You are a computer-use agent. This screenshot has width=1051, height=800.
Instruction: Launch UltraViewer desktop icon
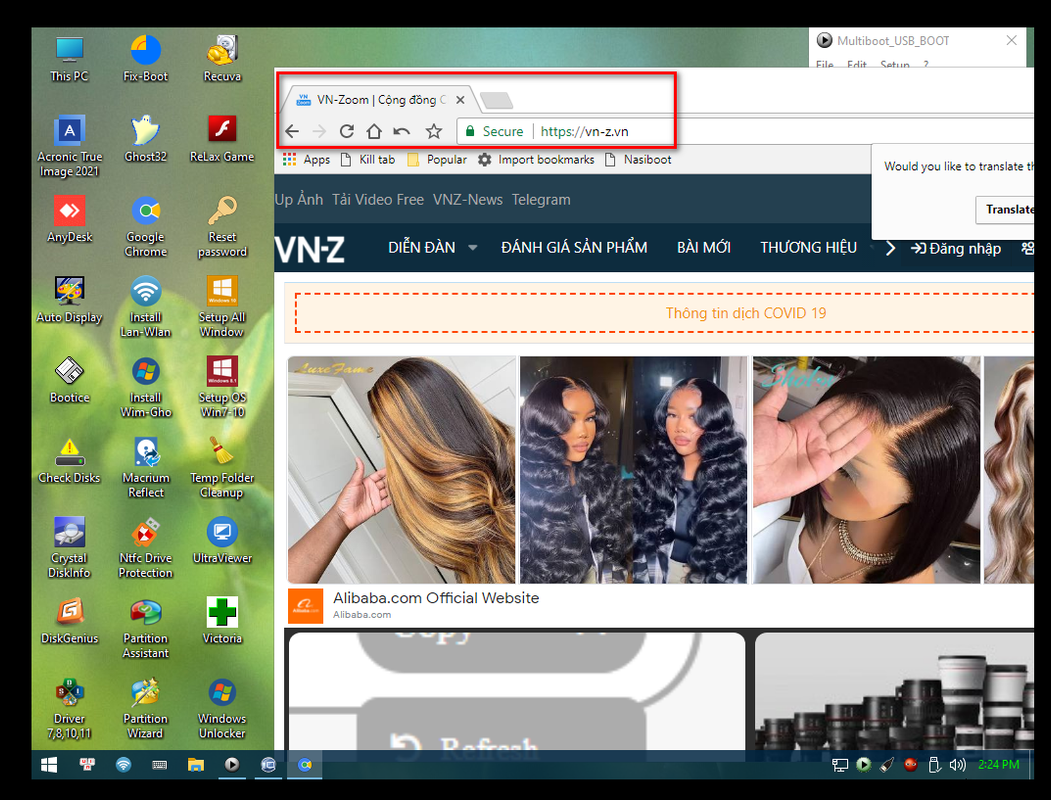(222, 541)
